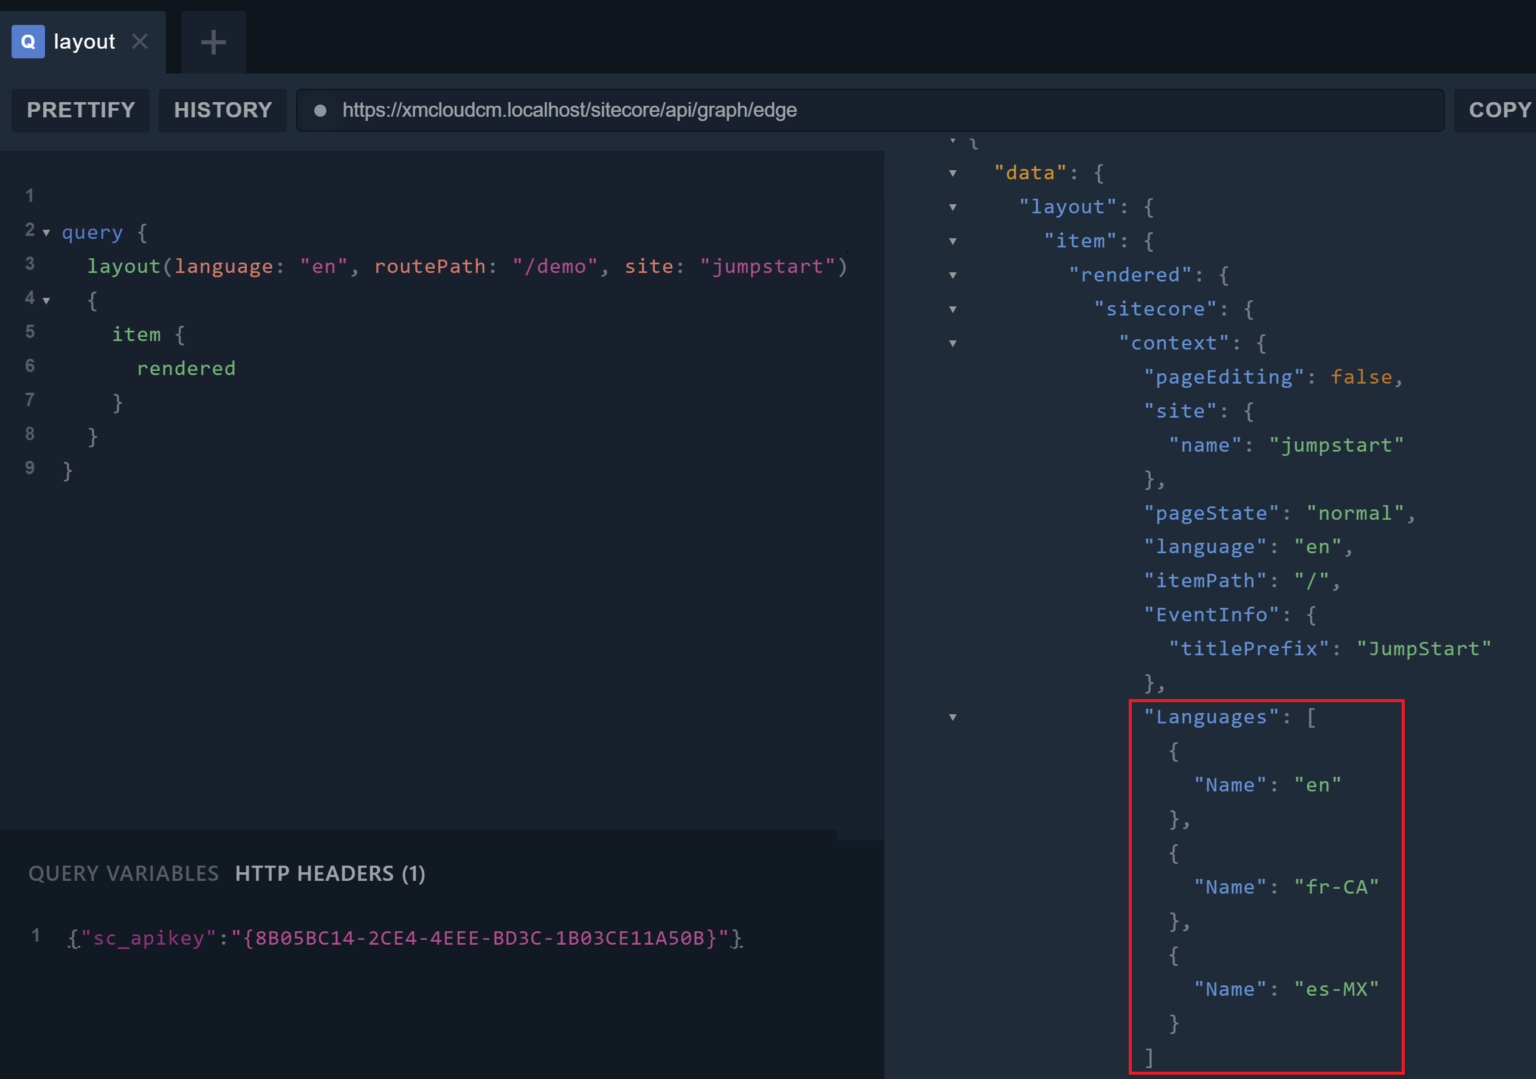
Task: Open the HISTORY panel
Action: click(222, 110)
